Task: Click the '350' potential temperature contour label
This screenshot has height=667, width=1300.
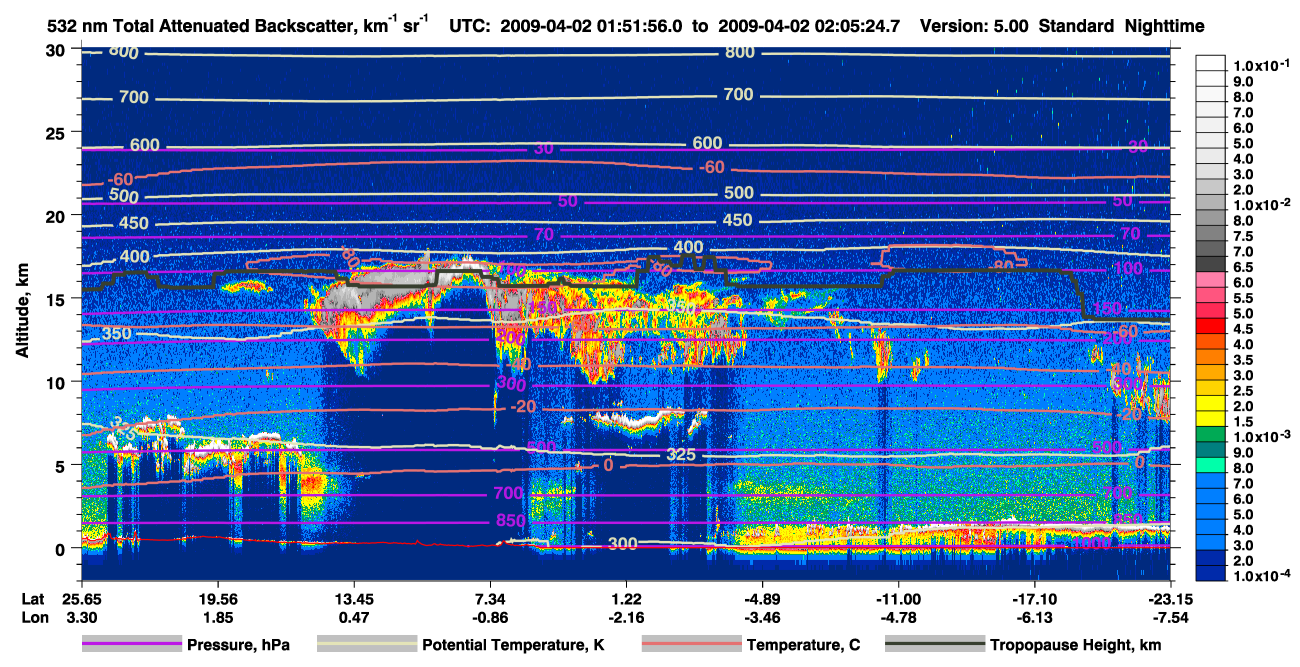Action: 117,333
